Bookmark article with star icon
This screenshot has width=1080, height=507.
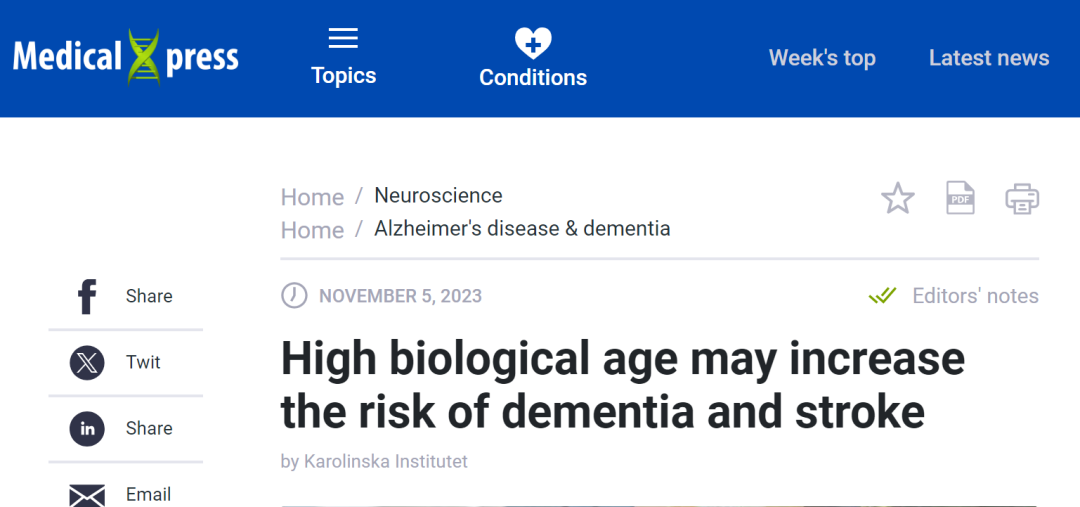click(x=897, y=198)
